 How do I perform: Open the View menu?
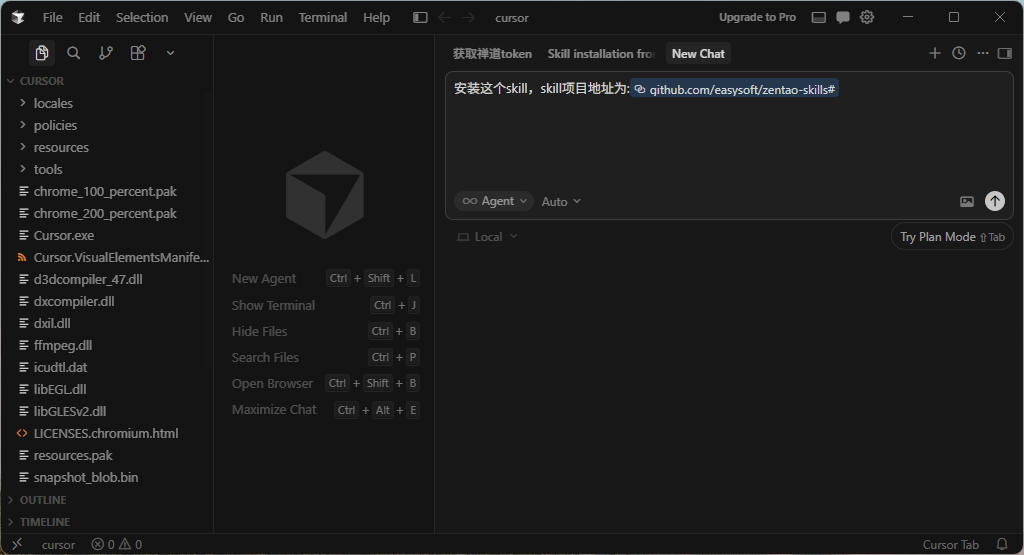click(x=198, y=18)
